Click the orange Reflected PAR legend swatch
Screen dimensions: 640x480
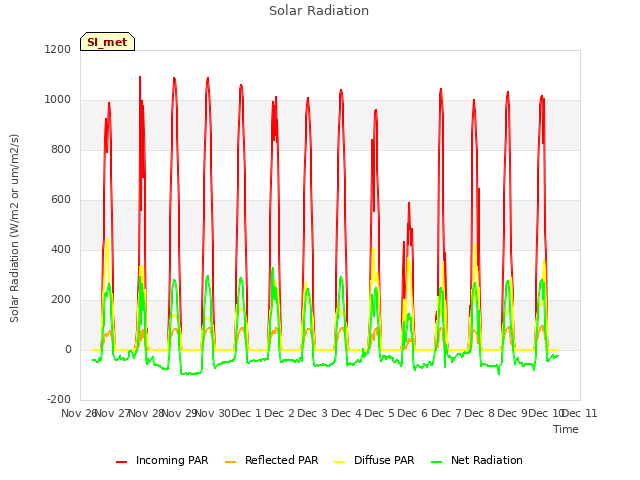(231, 462)
